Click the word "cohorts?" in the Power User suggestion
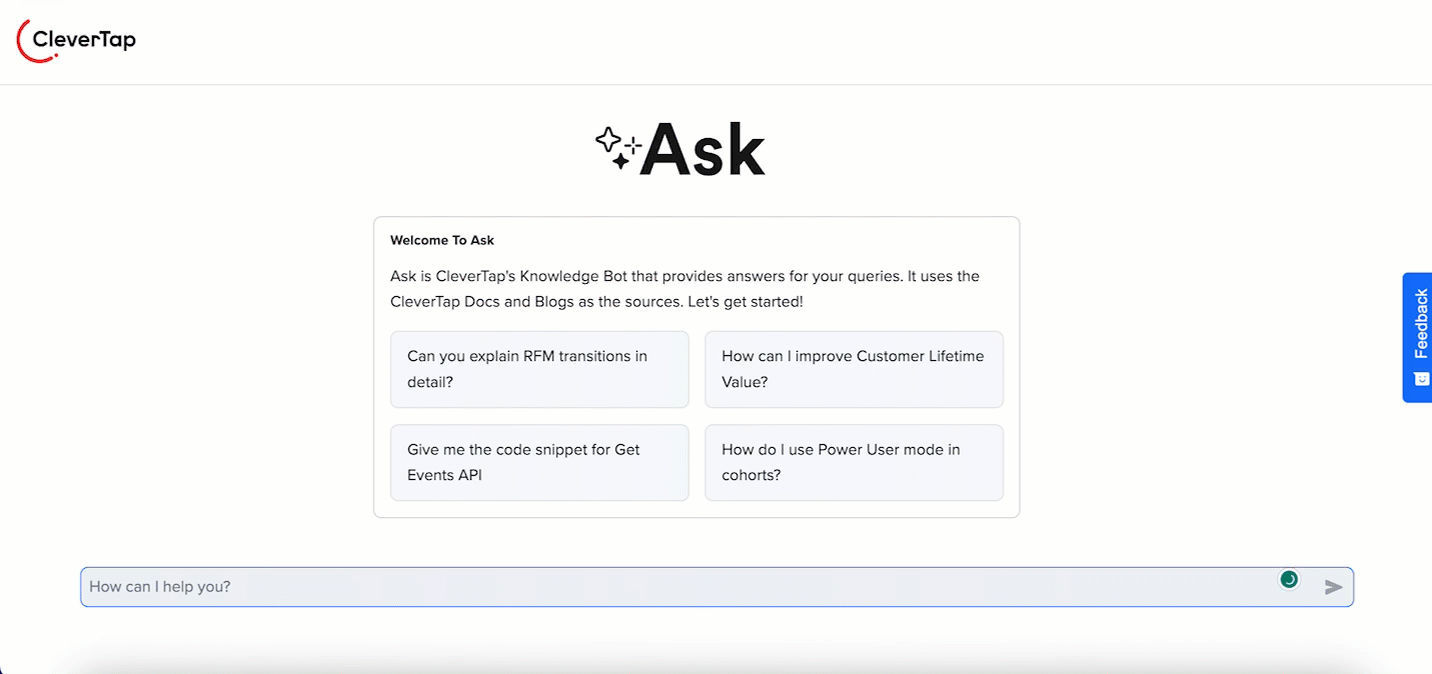The height and width of the screenshot is (674, 1432). coord(751,475)
